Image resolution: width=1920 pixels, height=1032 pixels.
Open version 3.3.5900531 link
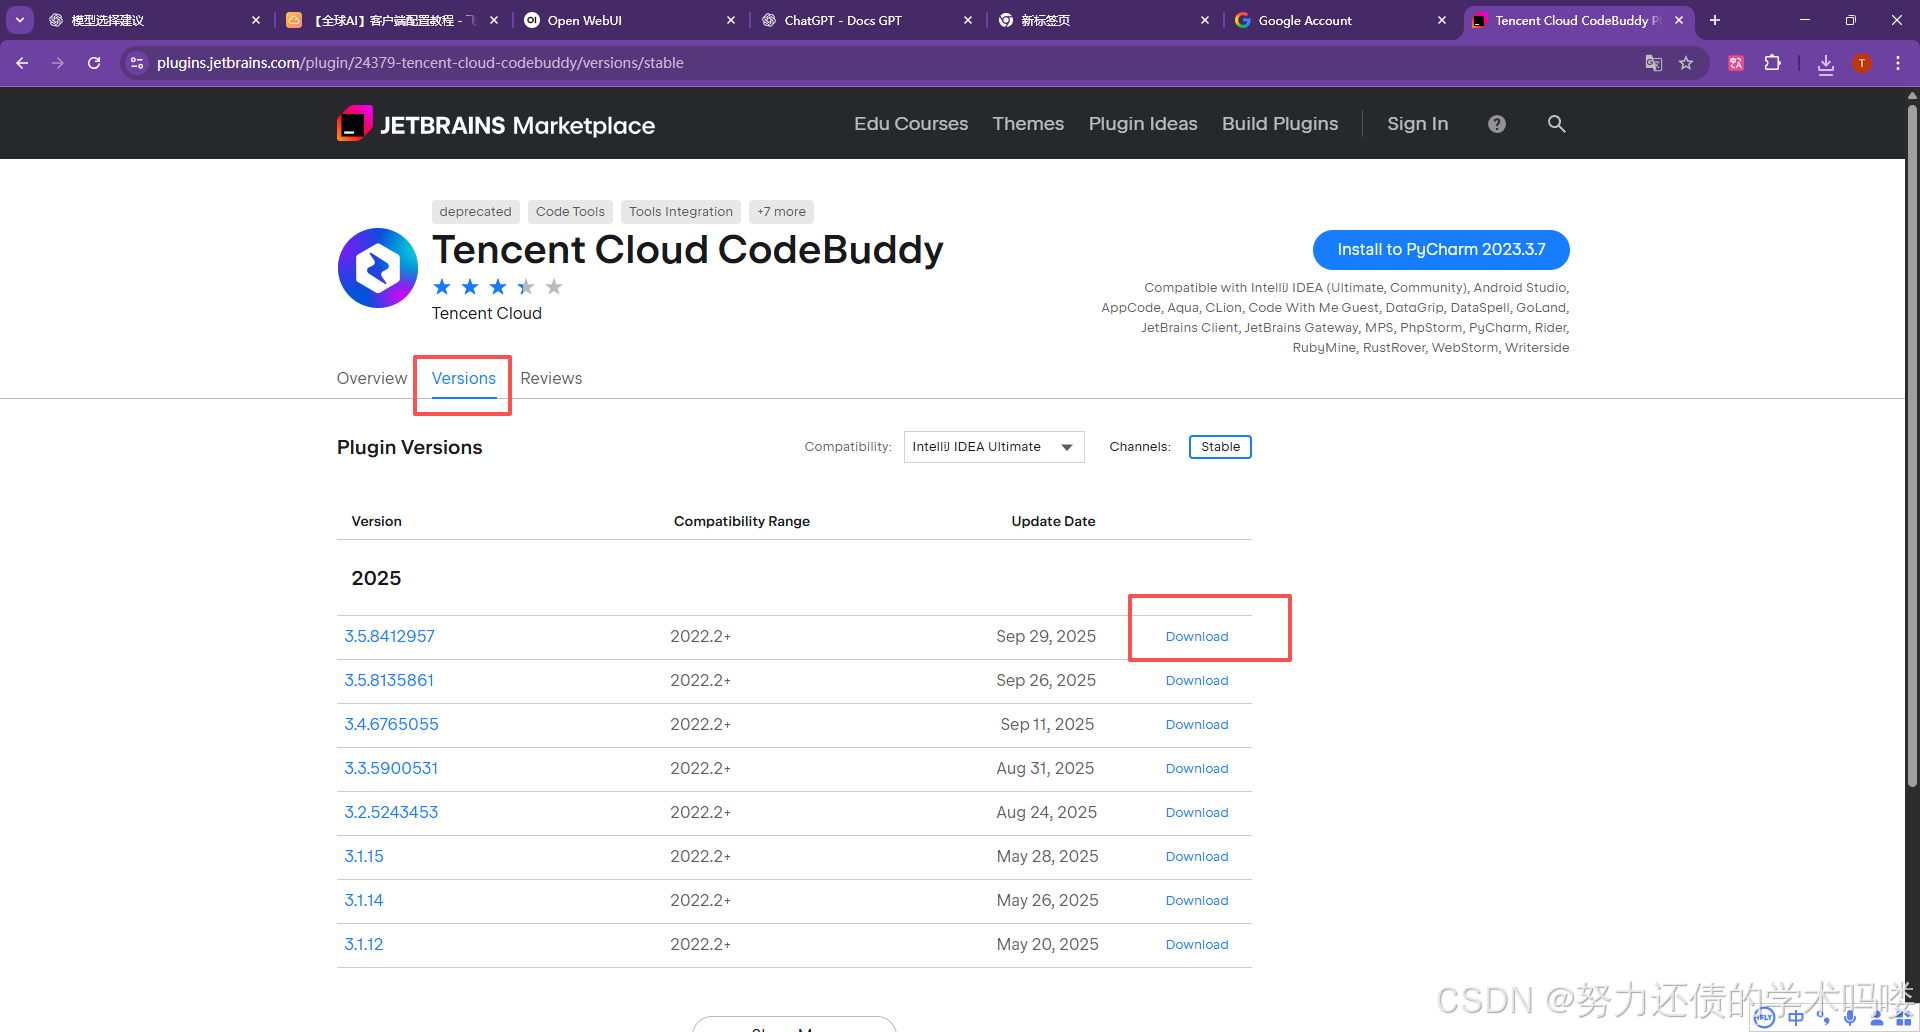[391, 769]
